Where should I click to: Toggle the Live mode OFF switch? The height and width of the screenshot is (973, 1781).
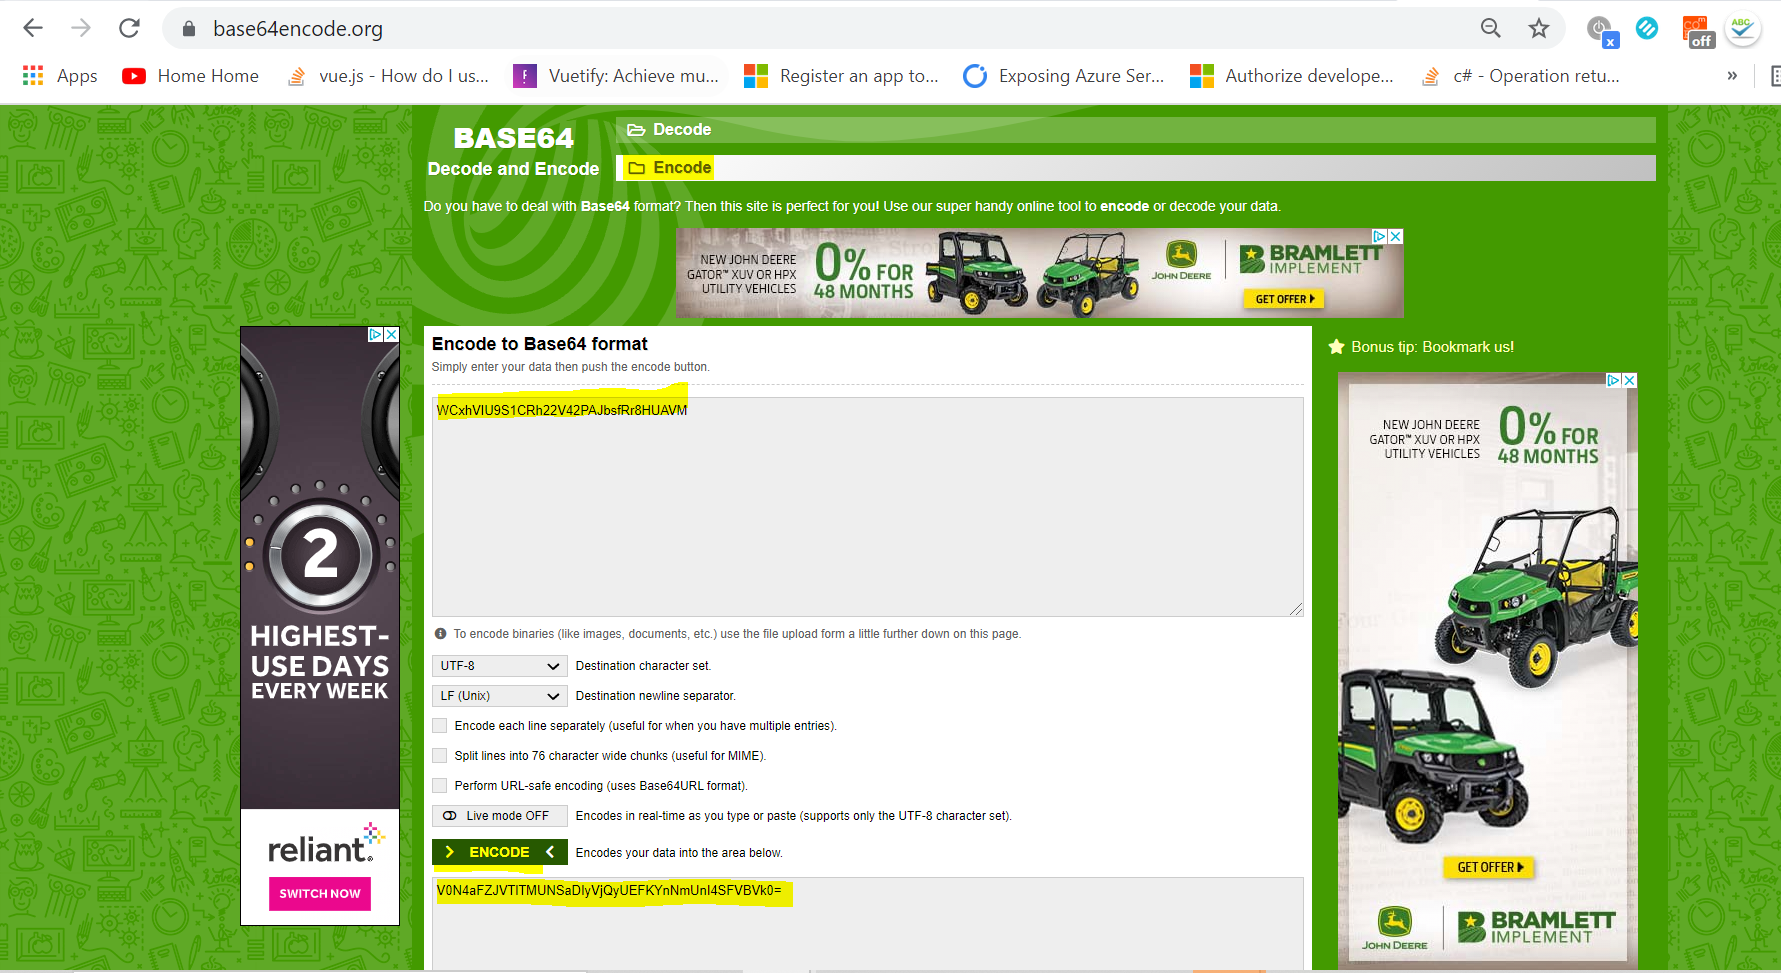(499, 816)
